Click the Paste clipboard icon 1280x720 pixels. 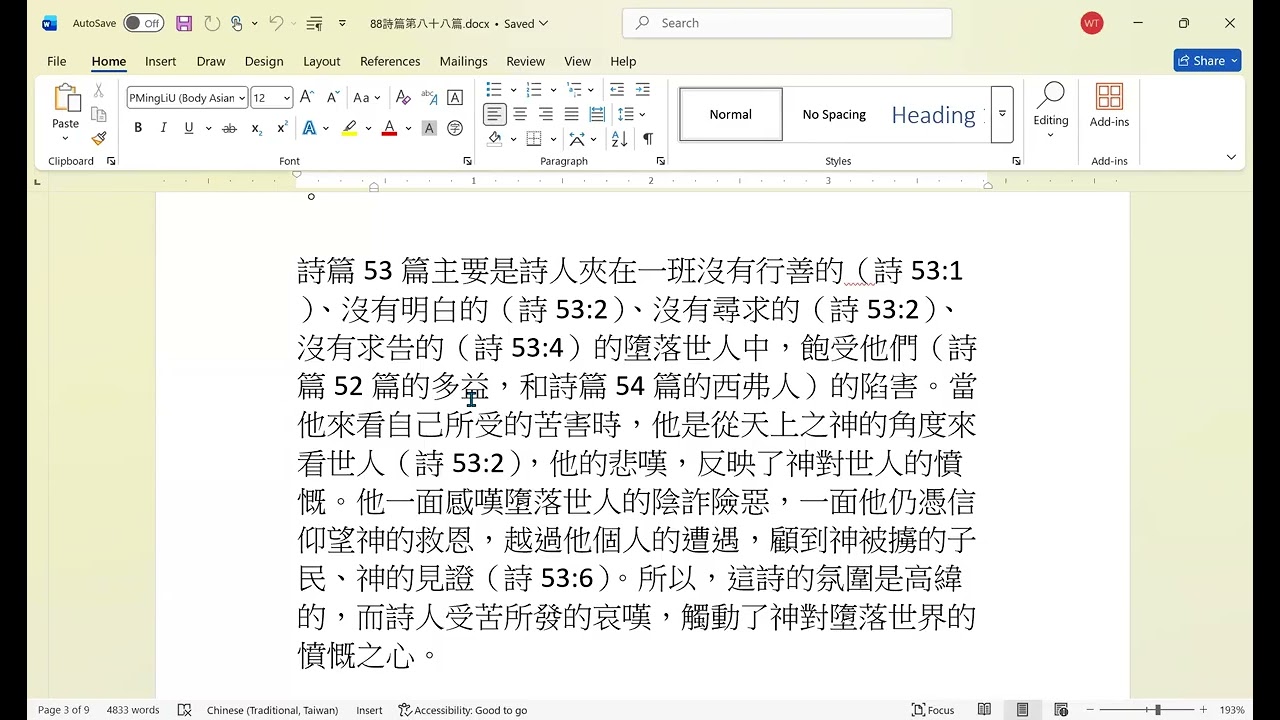click(x=66, y=98)
